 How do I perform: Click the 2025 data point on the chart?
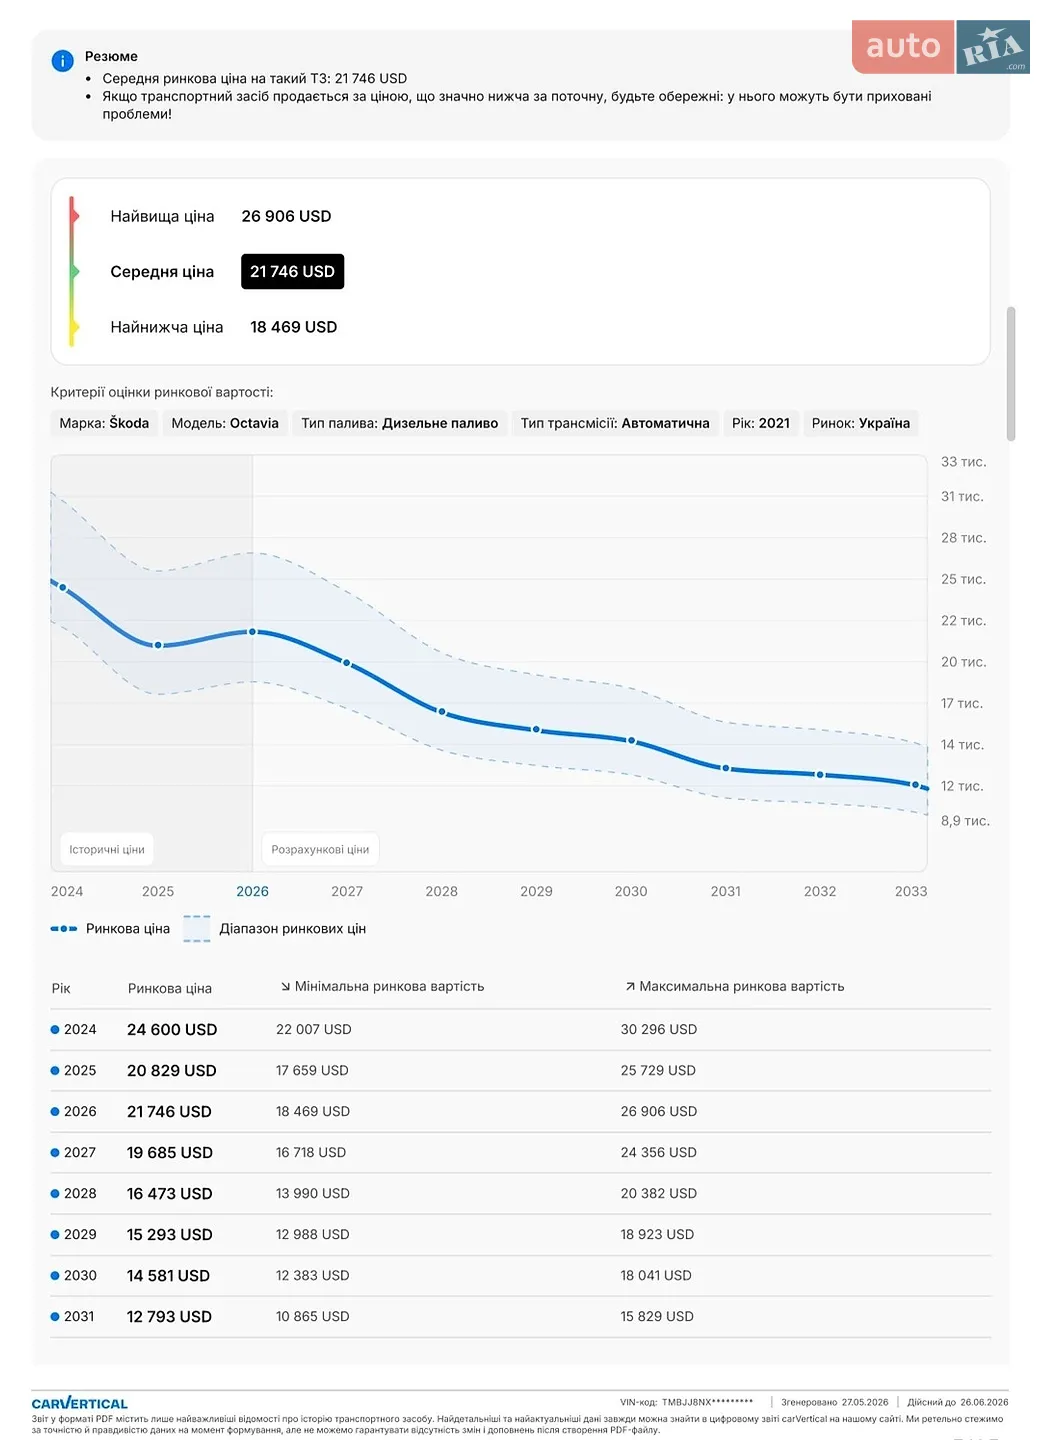point(158,645)
